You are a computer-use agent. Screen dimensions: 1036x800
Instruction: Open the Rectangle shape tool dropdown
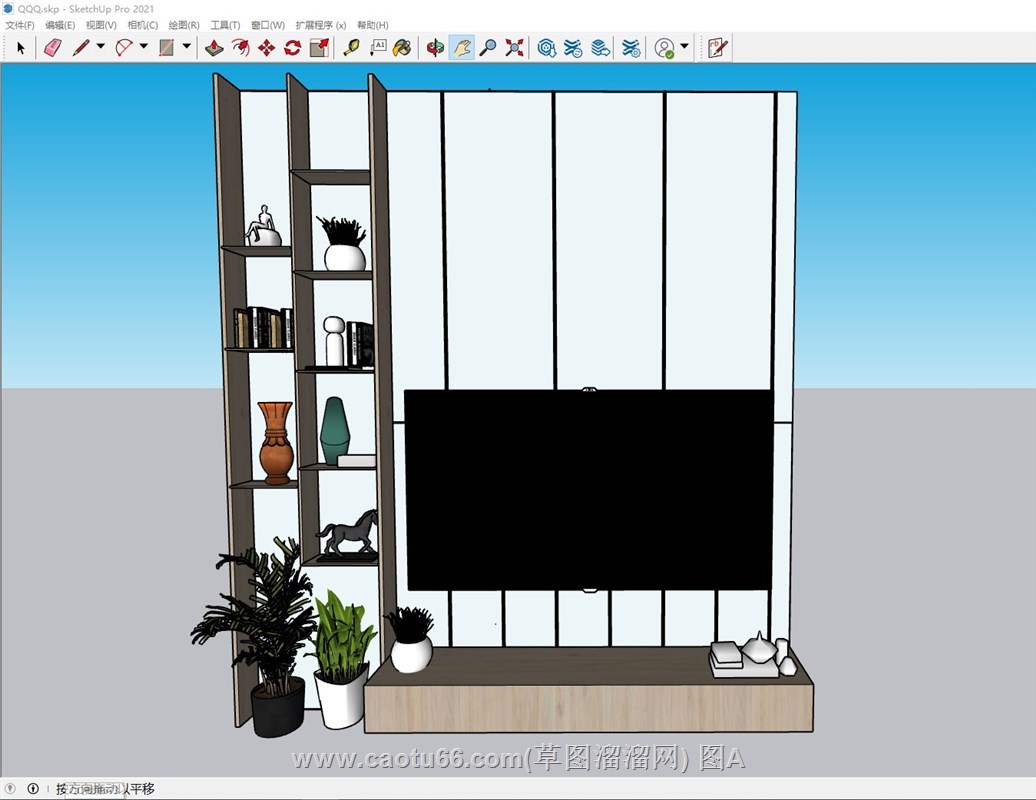[x=186, y=47]
